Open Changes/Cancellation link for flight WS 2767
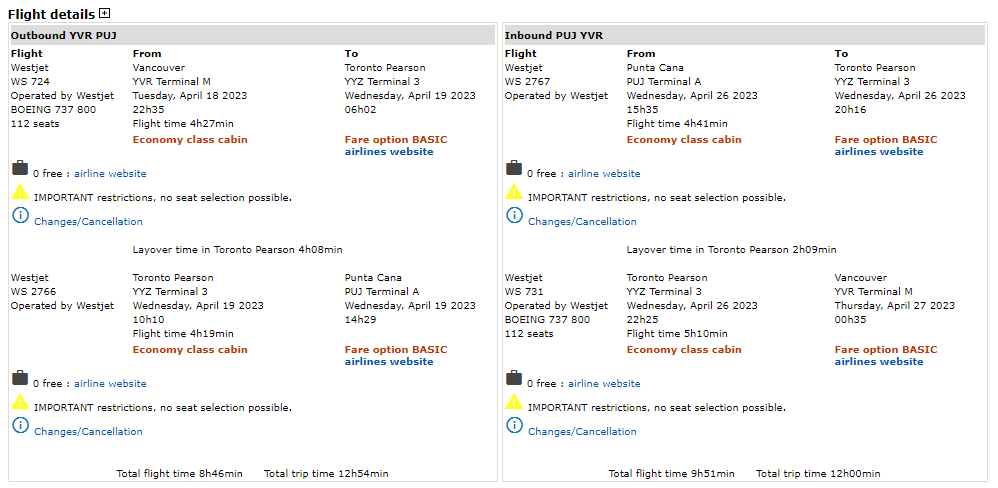The image size is (998, 488). coord(582,222)
